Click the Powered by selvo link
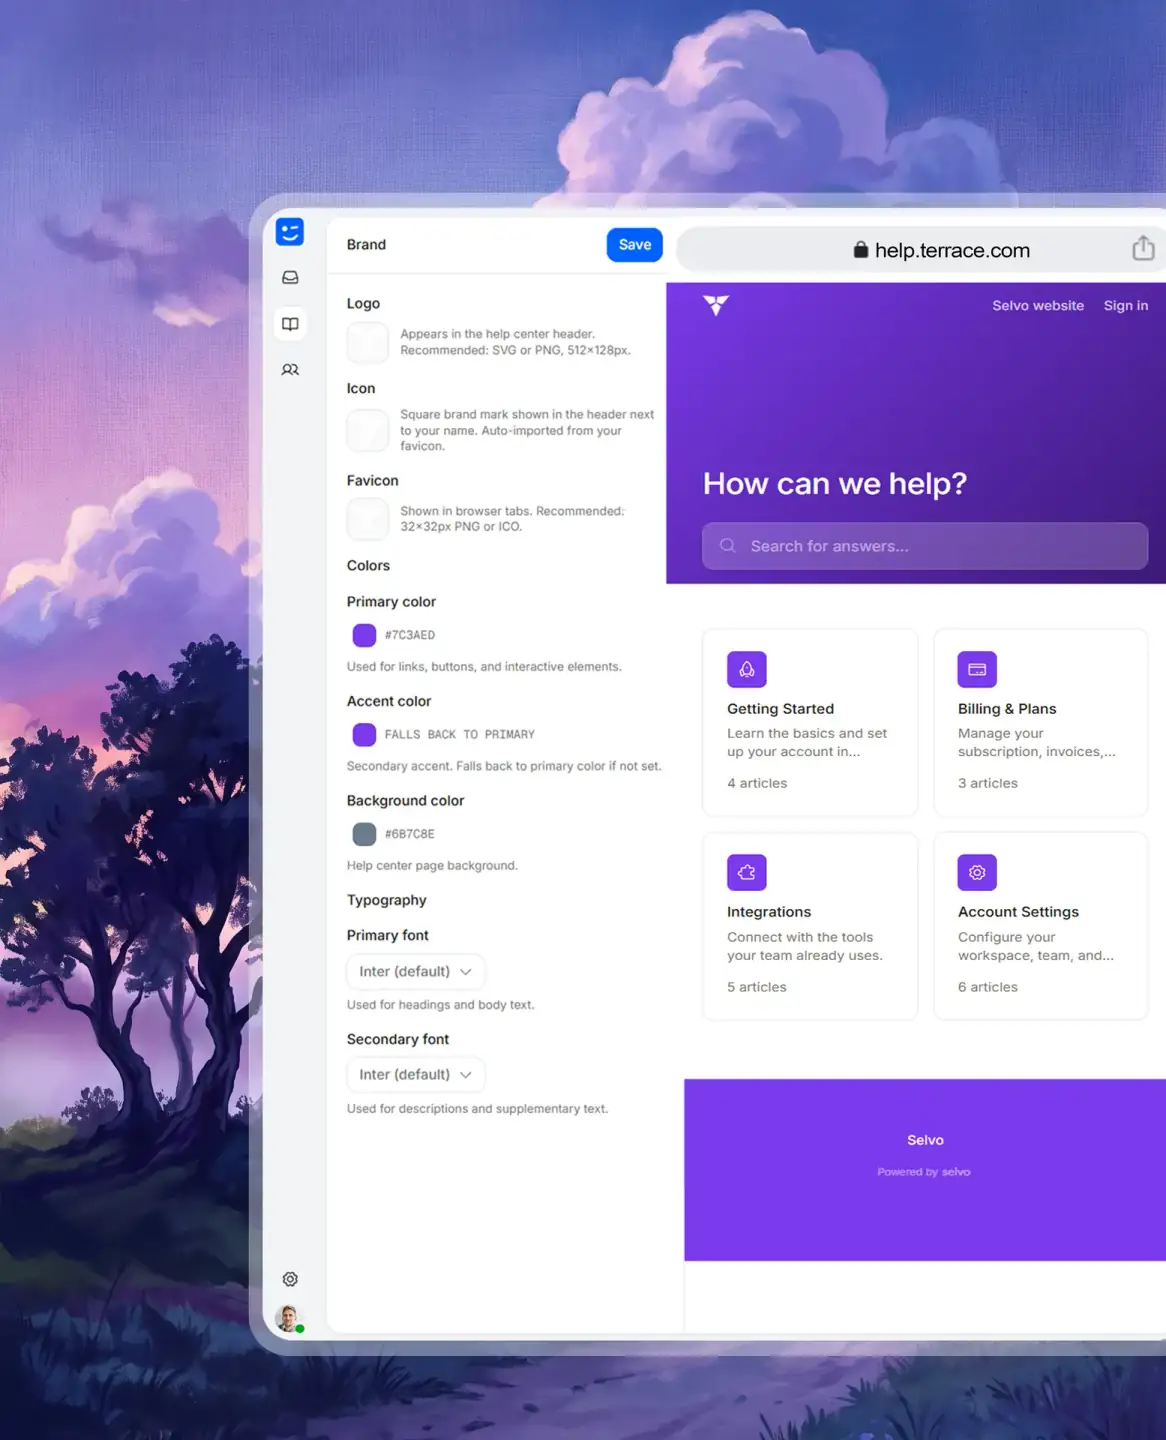This screenshot has height=1440, width=1166. click(x=924, y=1172)
